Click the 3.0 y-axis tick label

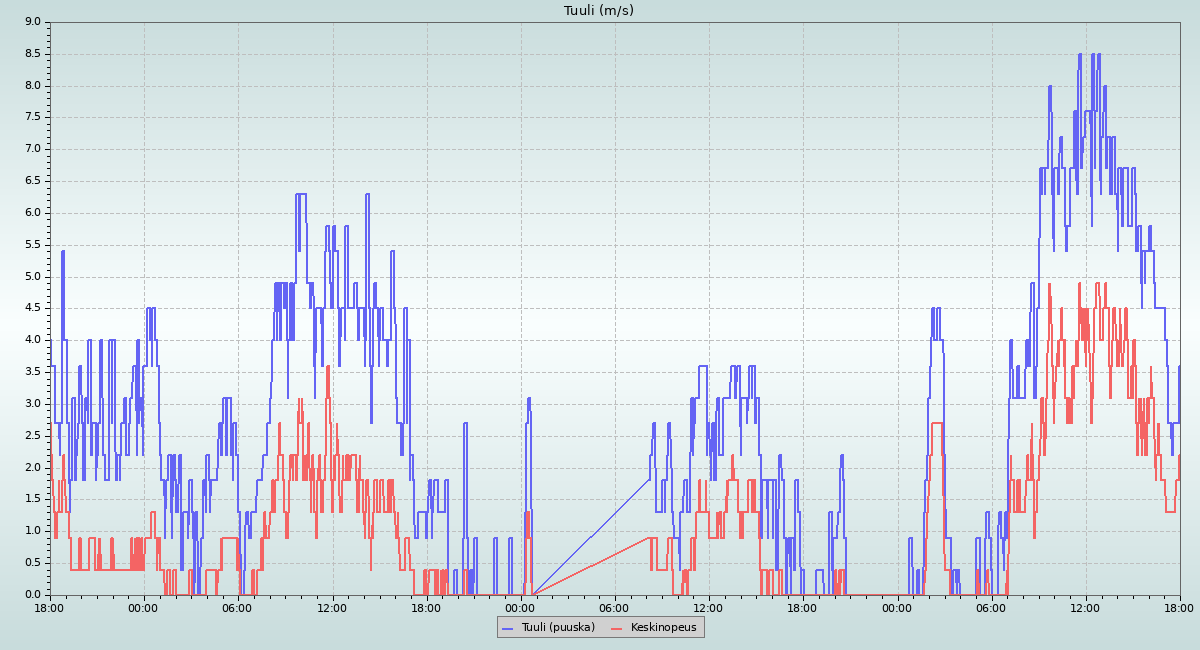33,404
